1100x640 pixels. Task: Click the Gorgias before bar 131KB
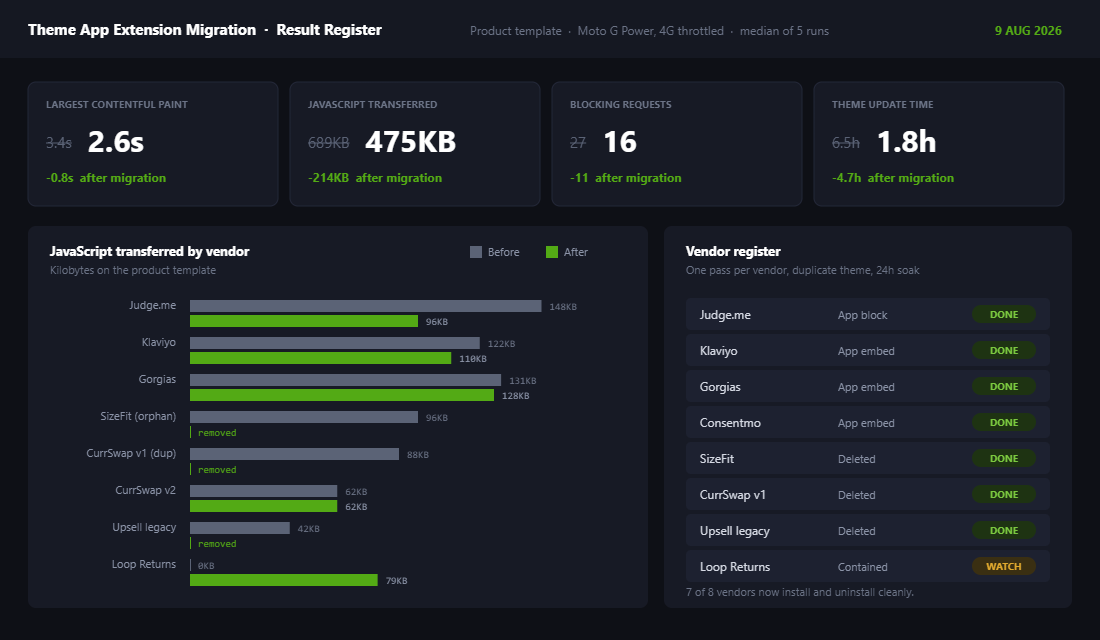point(345,380)
